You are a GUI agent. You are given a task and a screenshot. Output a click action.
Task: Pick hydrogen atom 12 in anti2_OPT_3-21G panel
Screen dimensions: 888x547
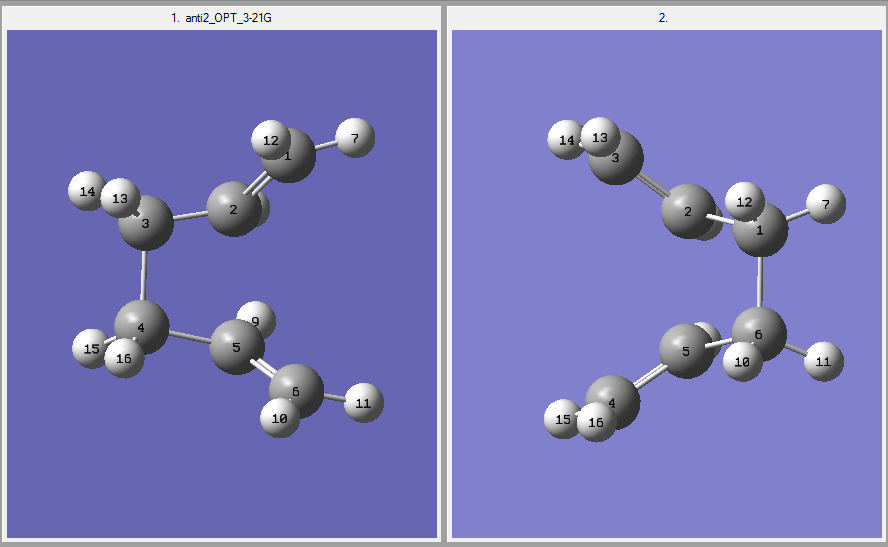click(270, 139)
